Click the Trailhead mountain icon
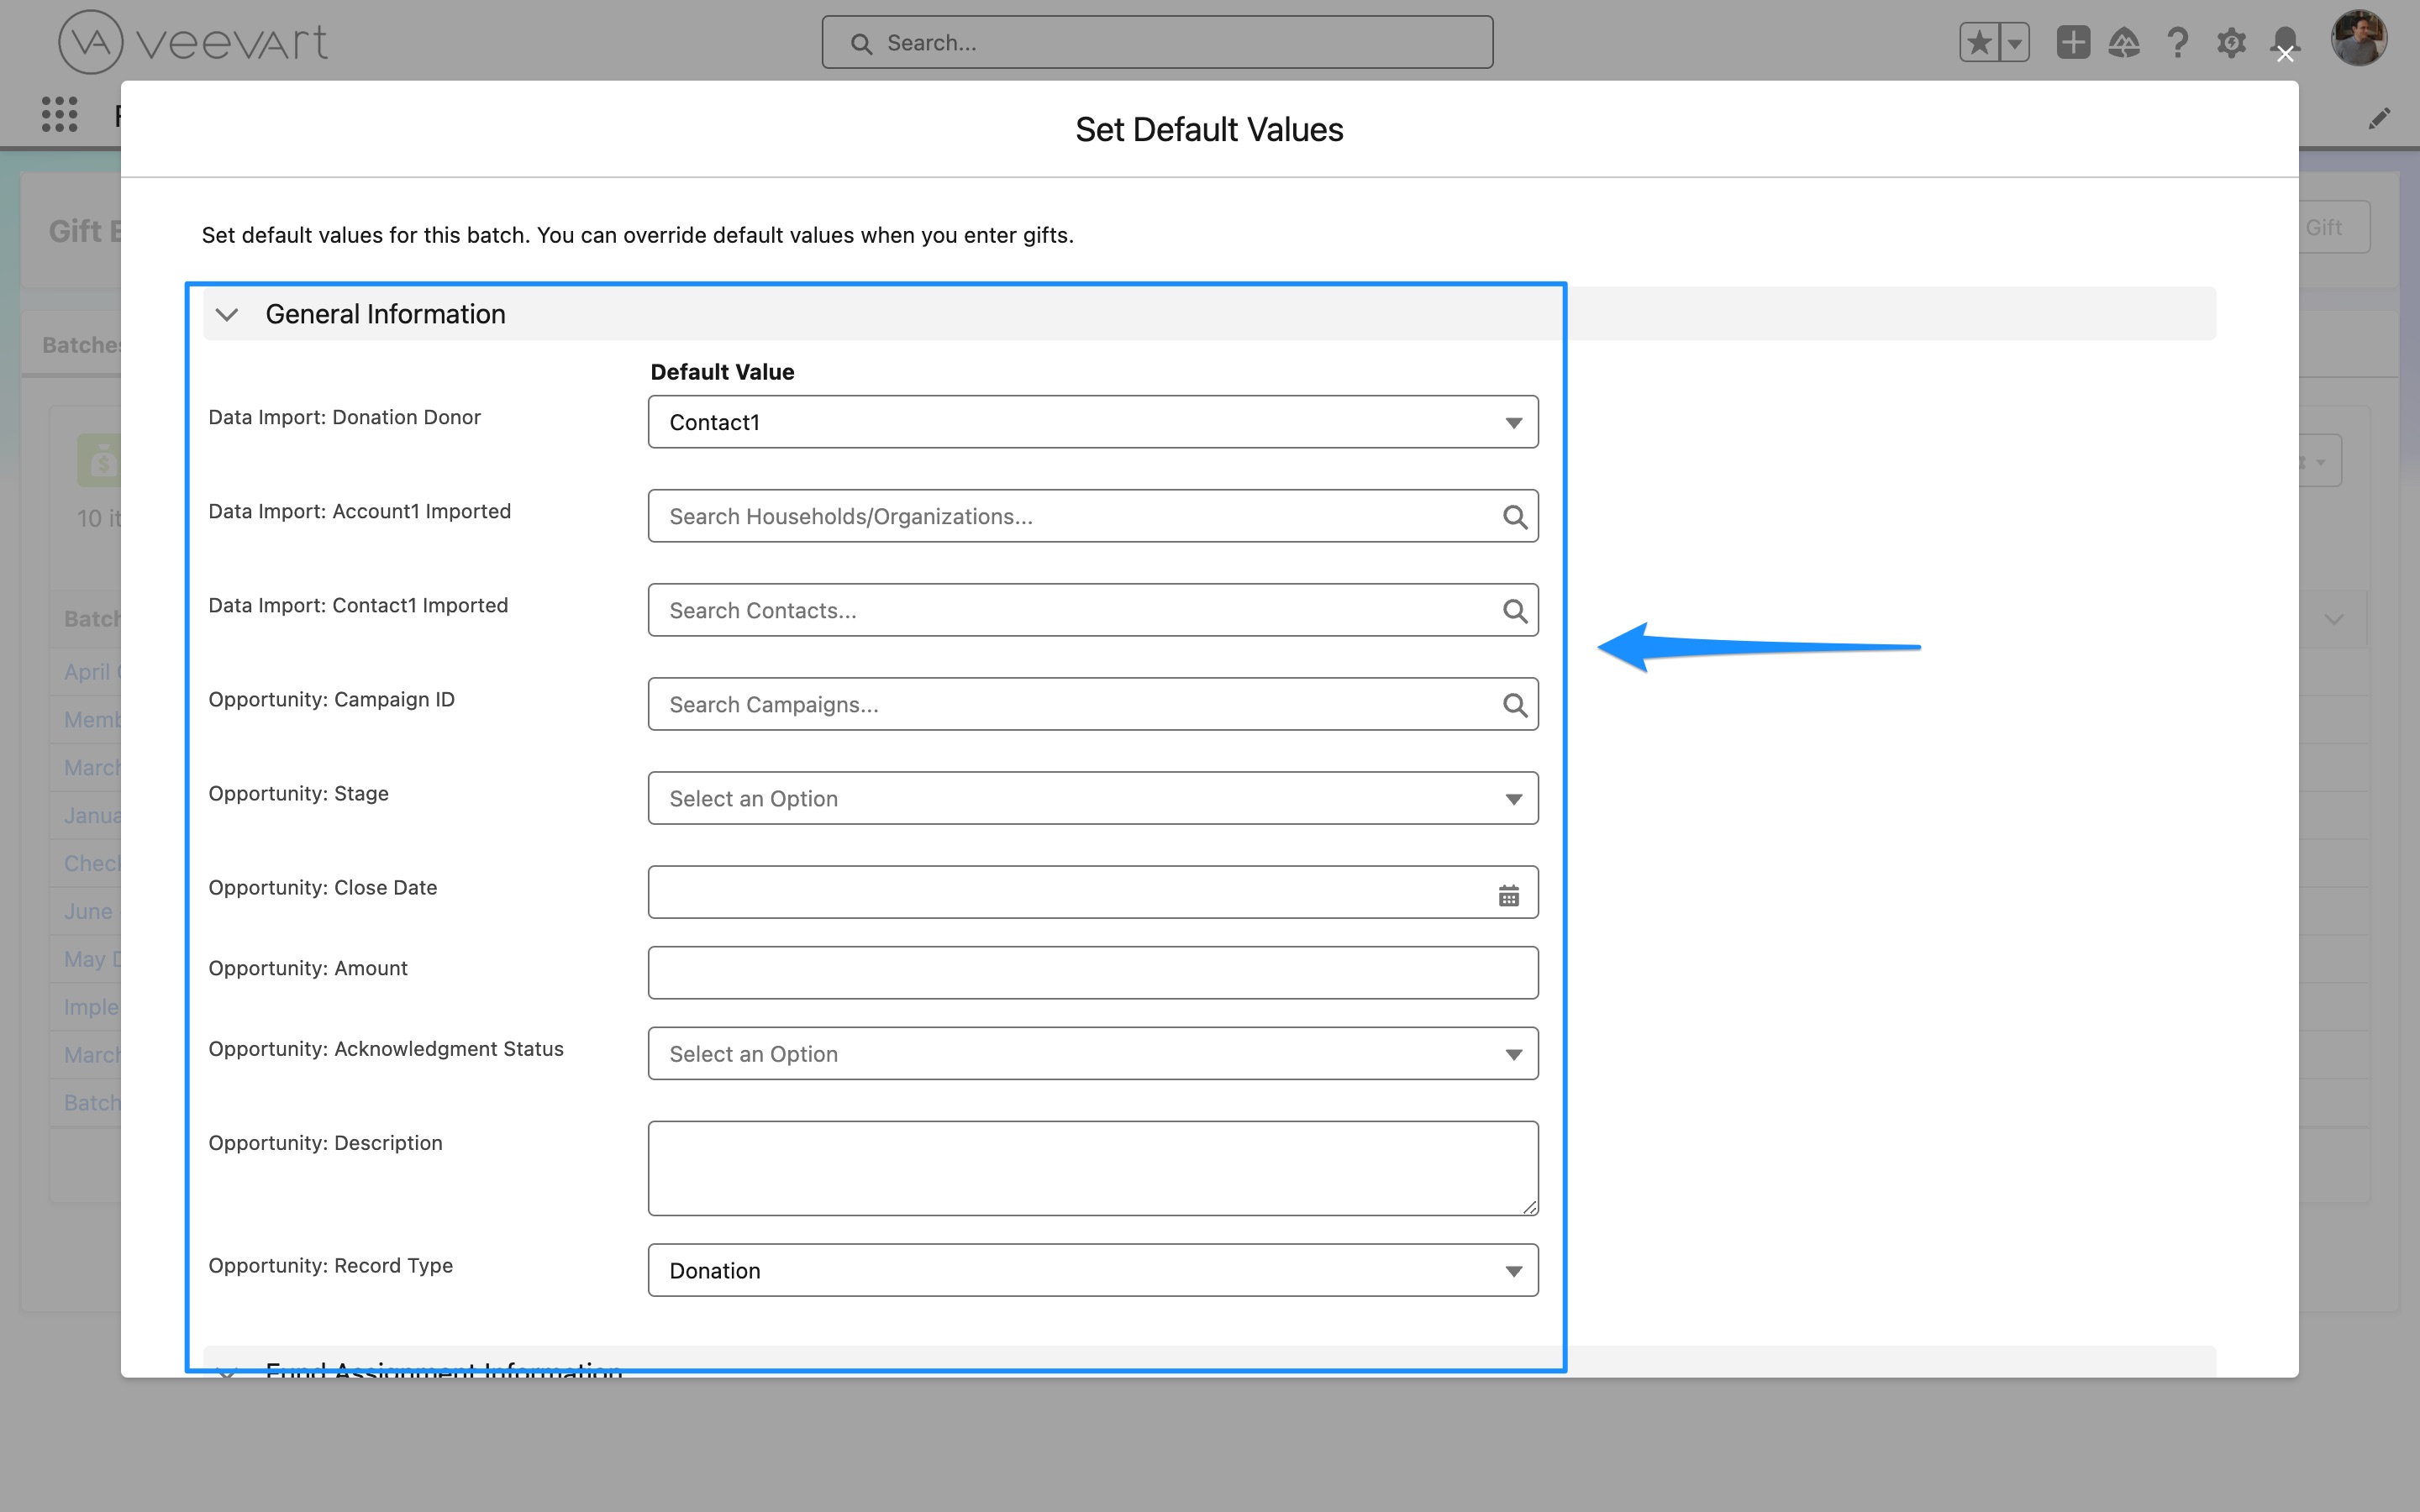Screen dimensions: 2420x1512 [x=2125, y=42]
